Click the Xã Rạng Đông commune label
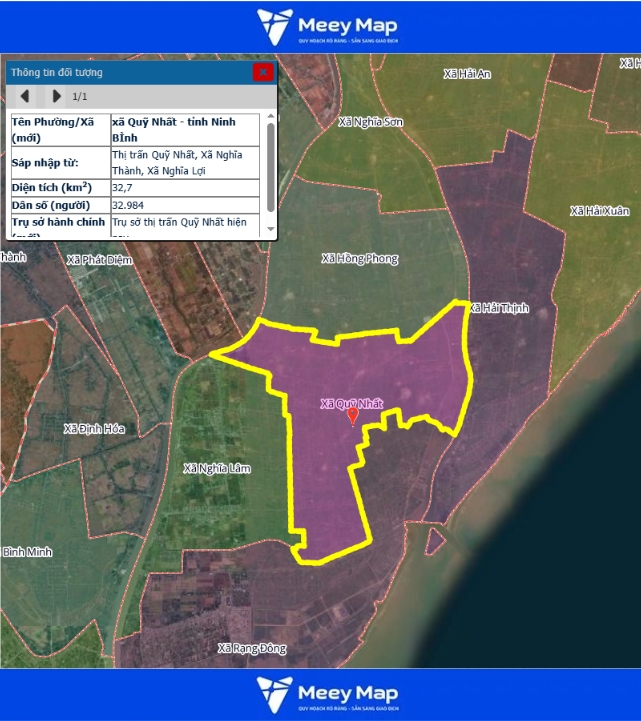This screenshot has width=641, height=721. (x=251, y=649)
